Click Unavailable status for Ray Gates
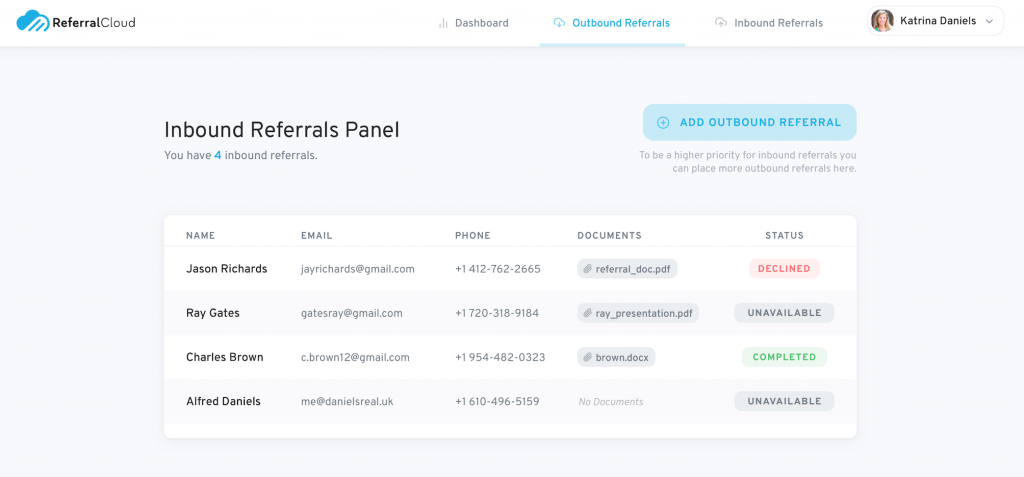 coord(784,313)
